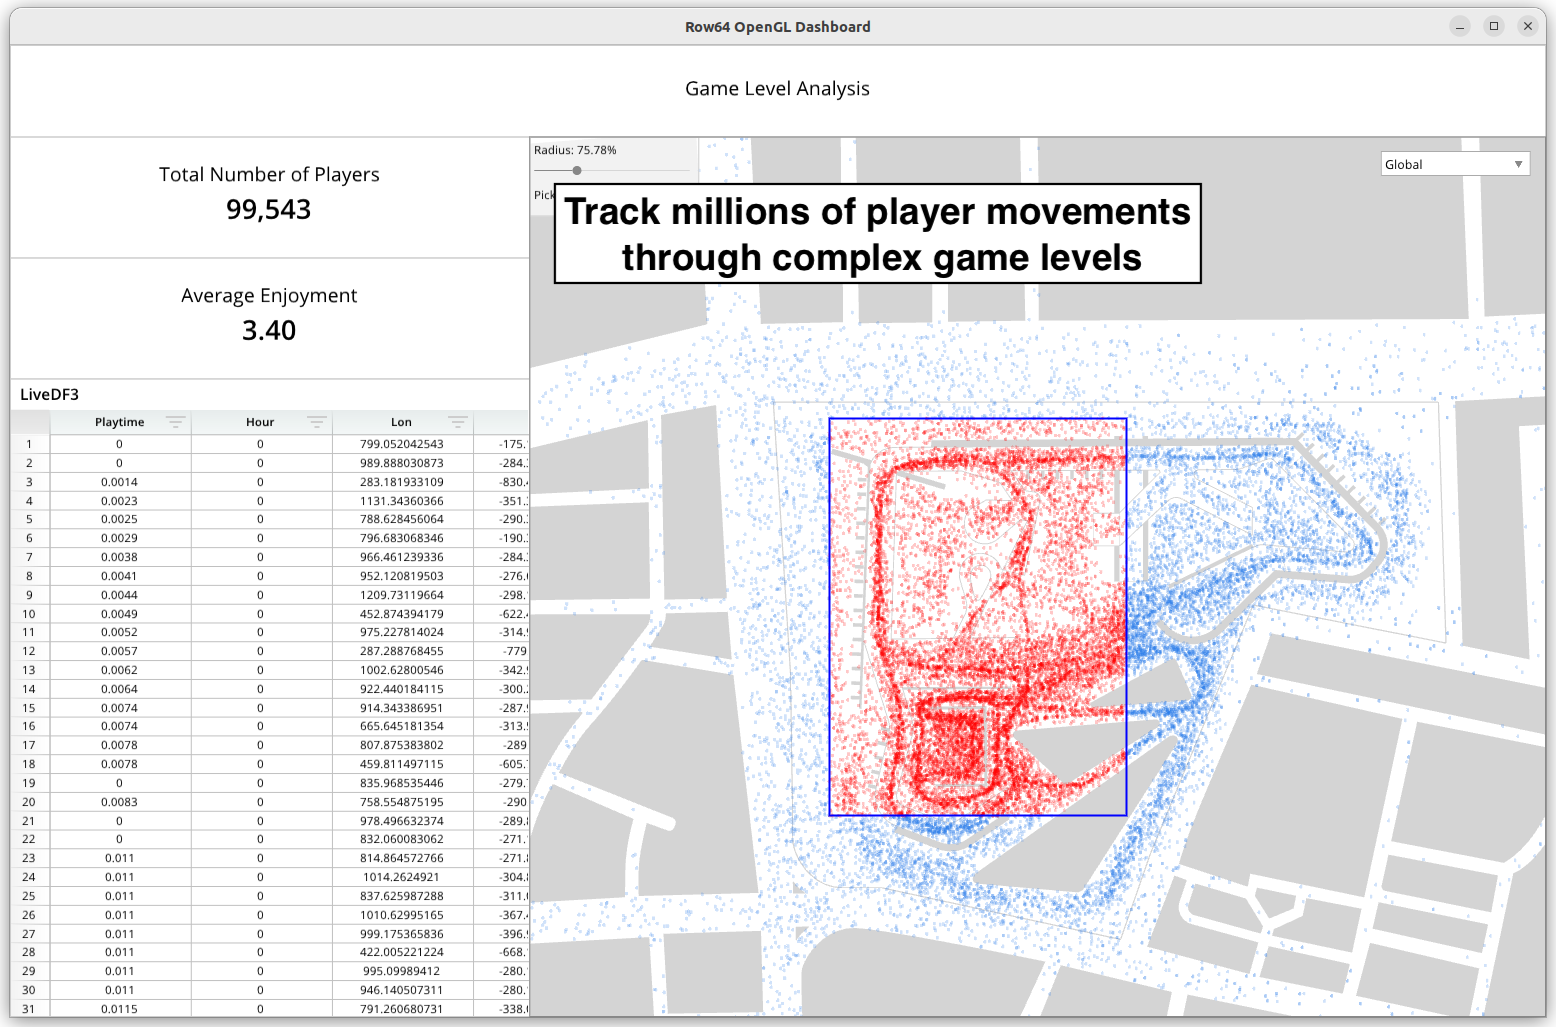Select the Hour column header
This screenshot has height=1027, width=1556.
260,421
